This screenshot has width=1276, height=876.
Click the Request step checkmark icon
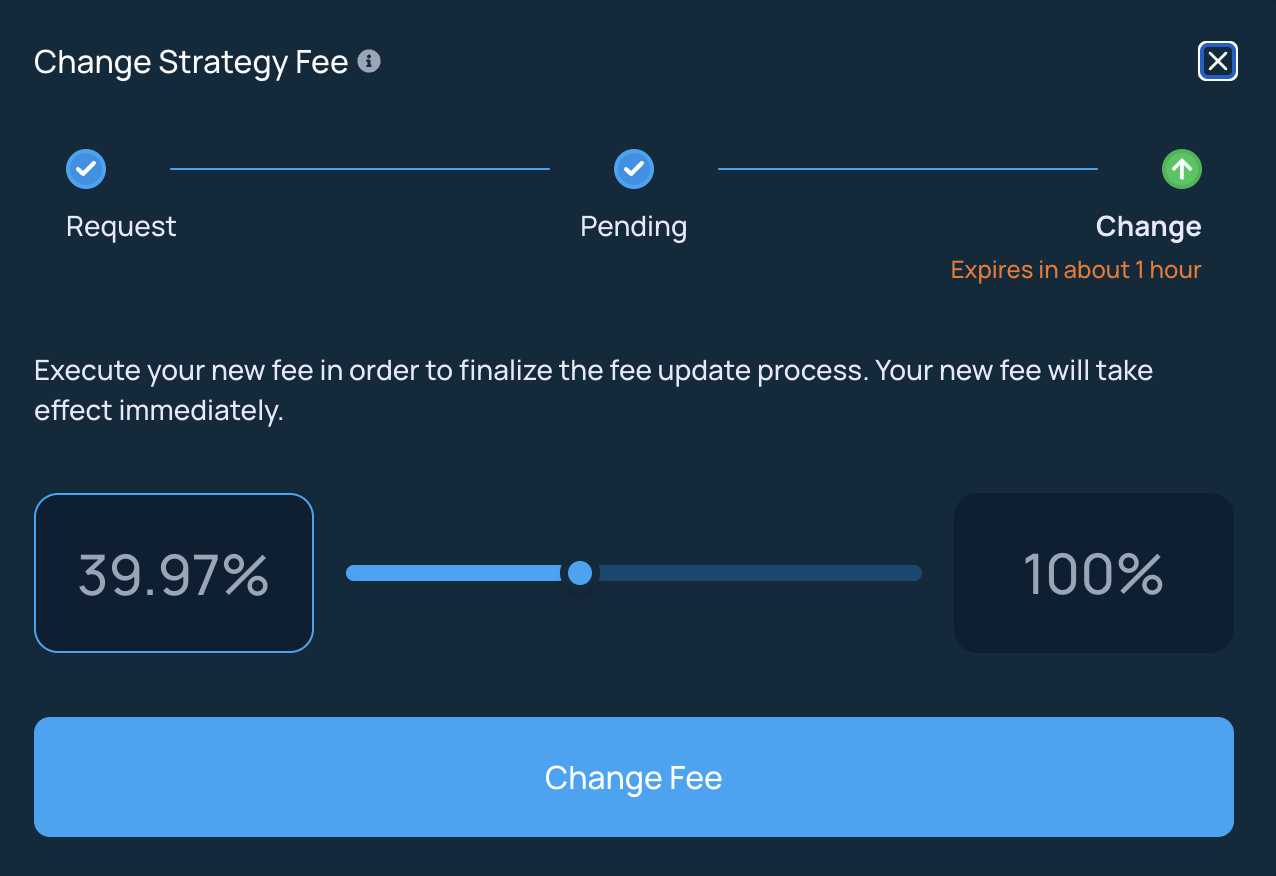point(86,169)
